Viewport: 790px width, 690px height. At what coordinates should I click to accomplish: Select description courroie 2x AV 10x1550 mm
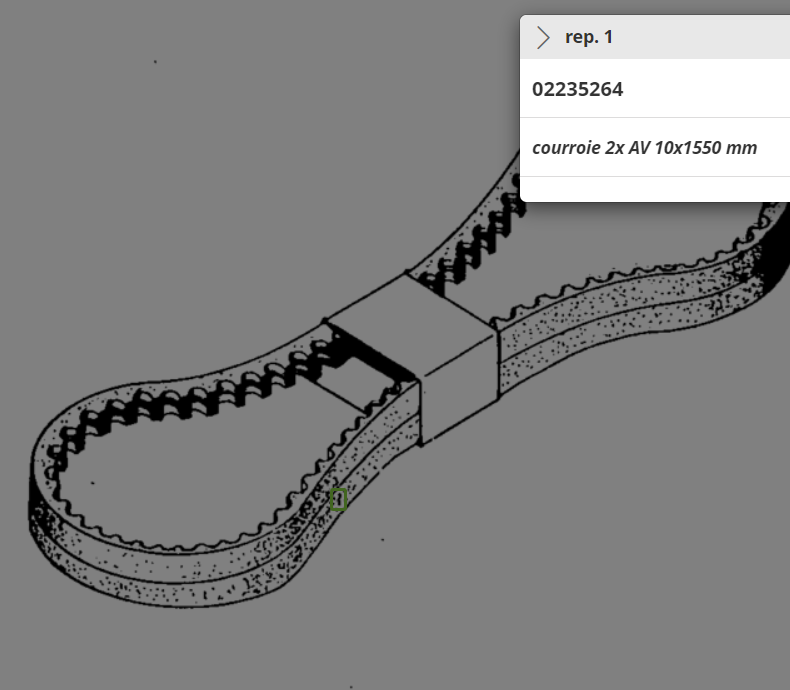[644, 148]
